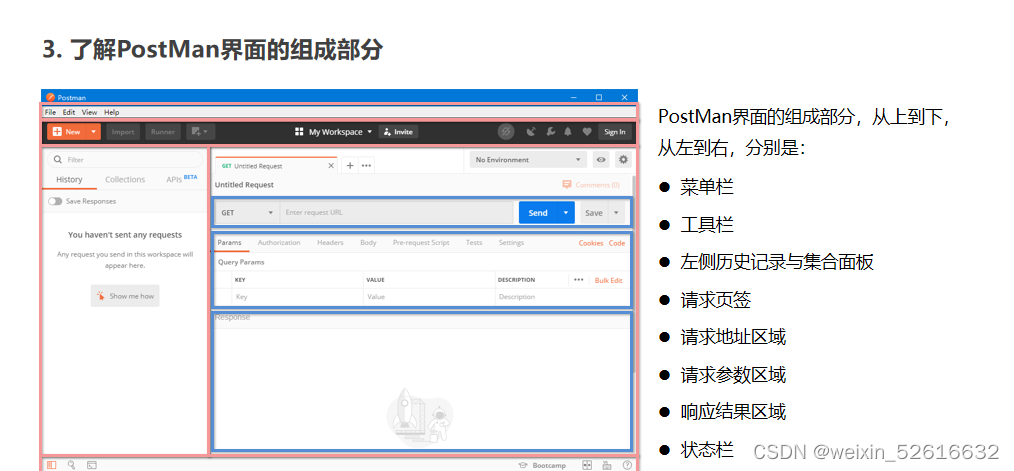The image size is (1014, 471).
Task: Click the Untitled Request title text
Action: click(x=244, y=184)
